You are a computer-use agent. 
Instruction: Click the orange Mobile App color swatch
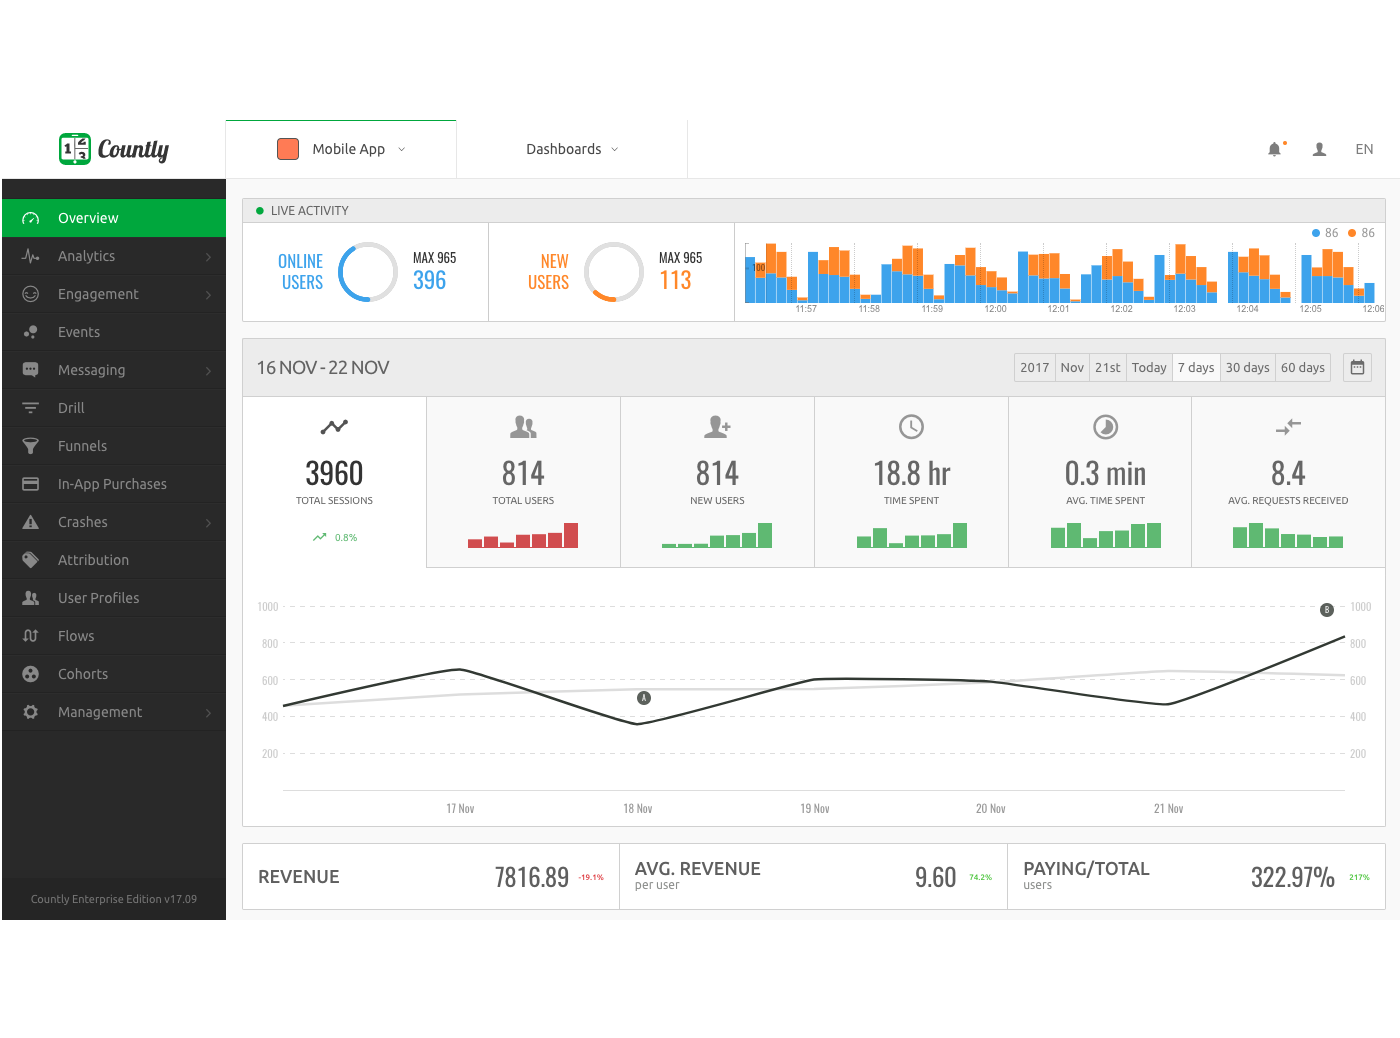288,149
